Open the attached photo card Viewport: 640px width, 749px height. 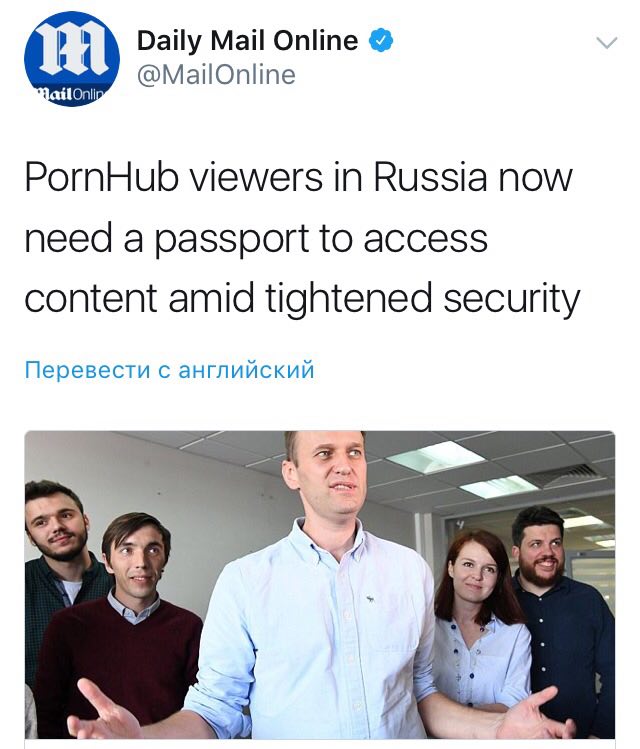point(320,585)
